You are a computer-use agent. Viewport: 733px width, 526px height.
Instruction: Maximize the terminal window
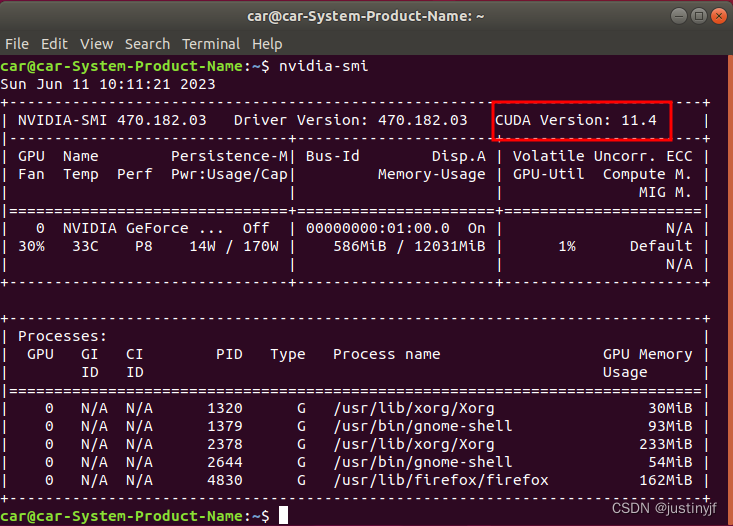tap(698, 16)
